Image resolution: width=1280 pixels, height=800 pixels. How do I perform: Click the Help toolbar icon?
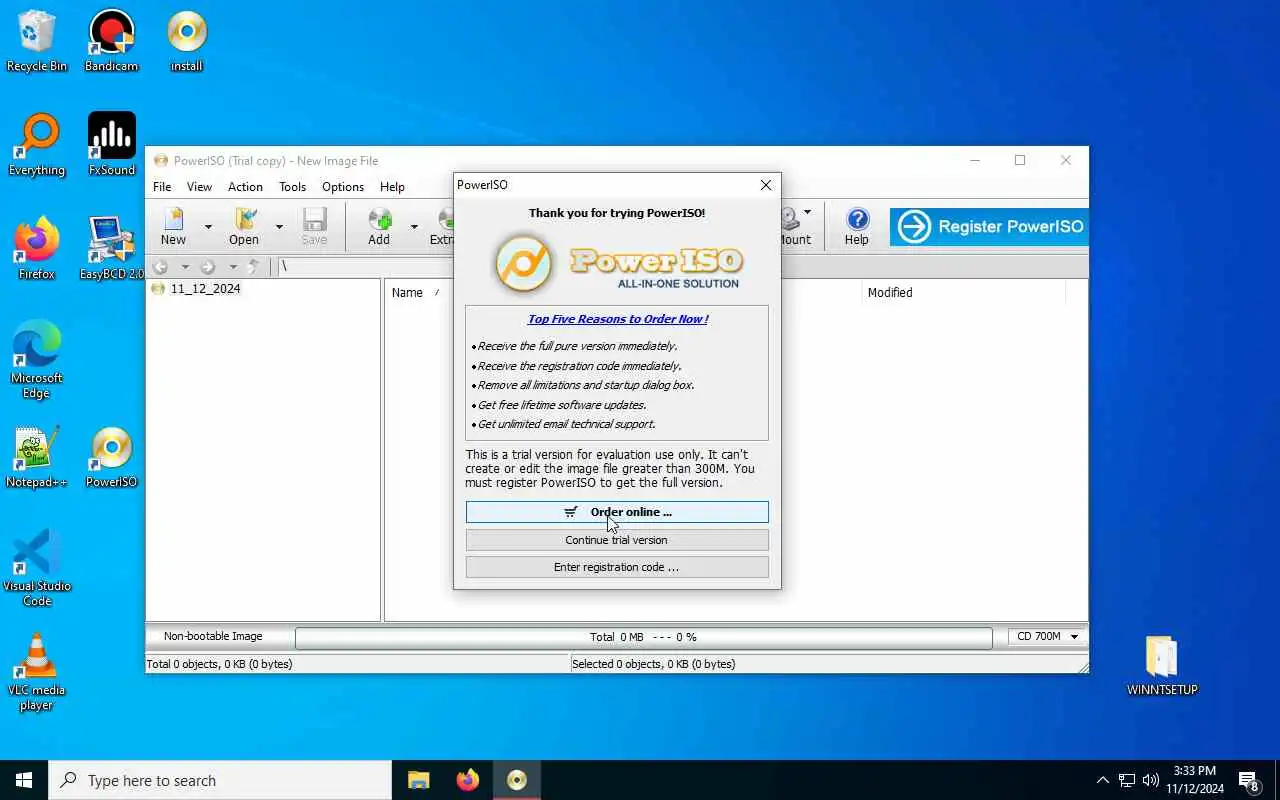tap(857, 226)
